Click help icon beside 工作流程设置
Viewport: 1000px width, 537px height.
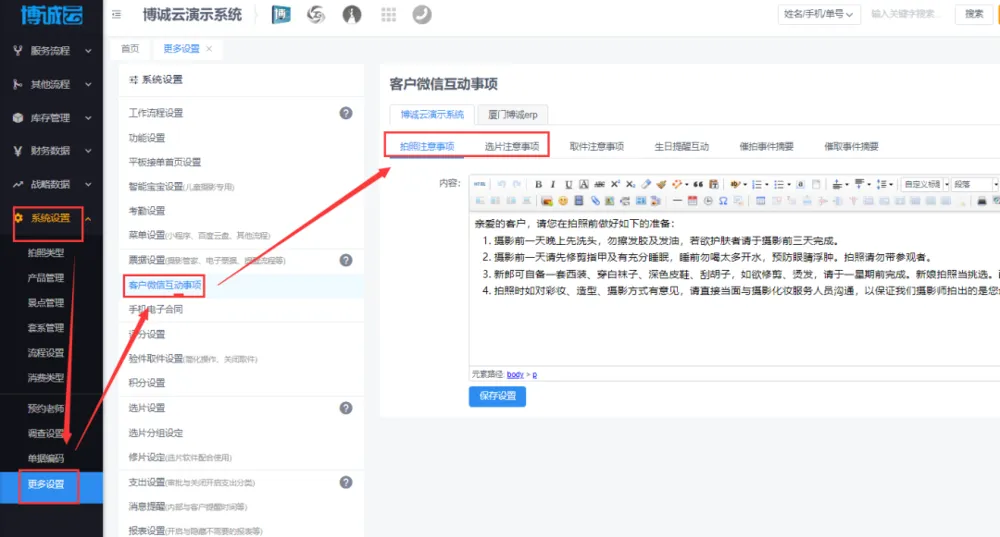pos(346,113)
